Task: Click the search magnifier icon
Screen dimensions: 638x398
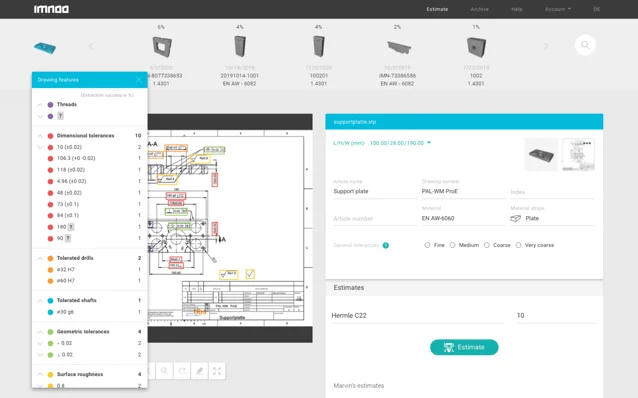Action: (x=585, y=45)
